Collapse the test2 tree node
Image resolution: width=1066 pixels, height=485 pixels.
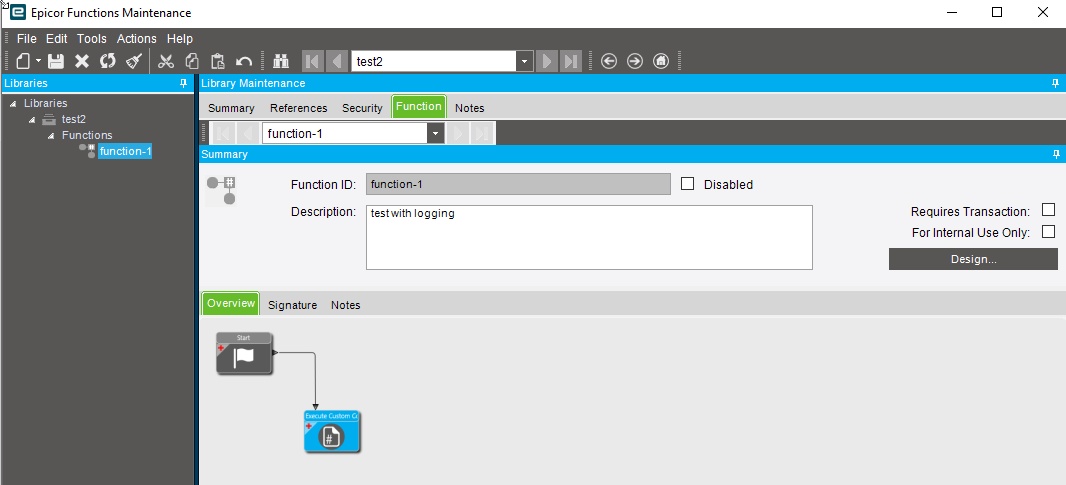32,120
